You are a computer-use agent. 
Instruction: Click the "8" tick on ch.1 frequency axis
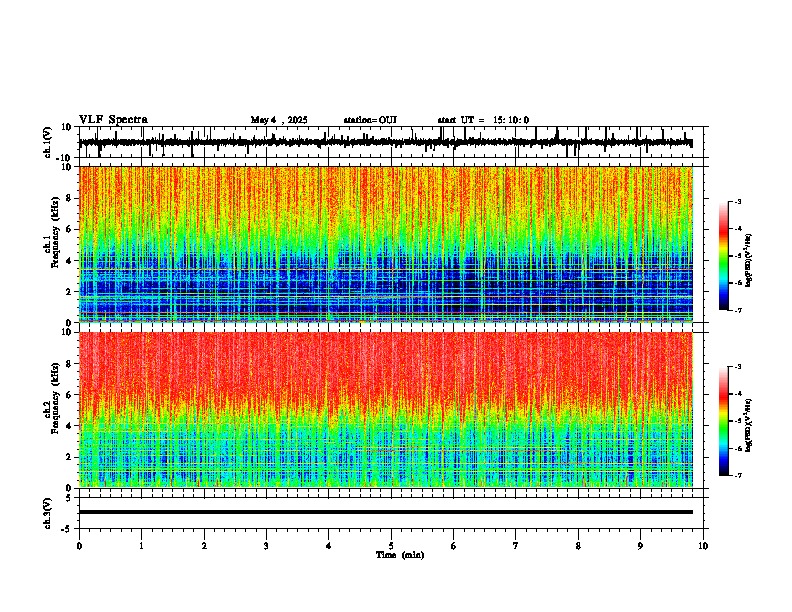pyautogui.click(x=69, y=198)
